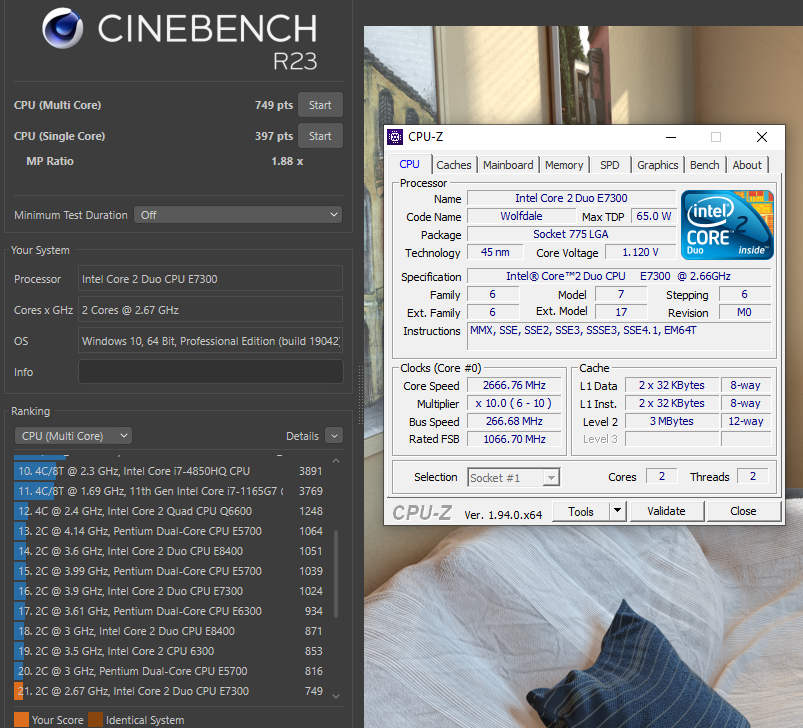Click the Specification string in CPU-Z
This screenshot has width=803, height=728.
coord(619,276)
